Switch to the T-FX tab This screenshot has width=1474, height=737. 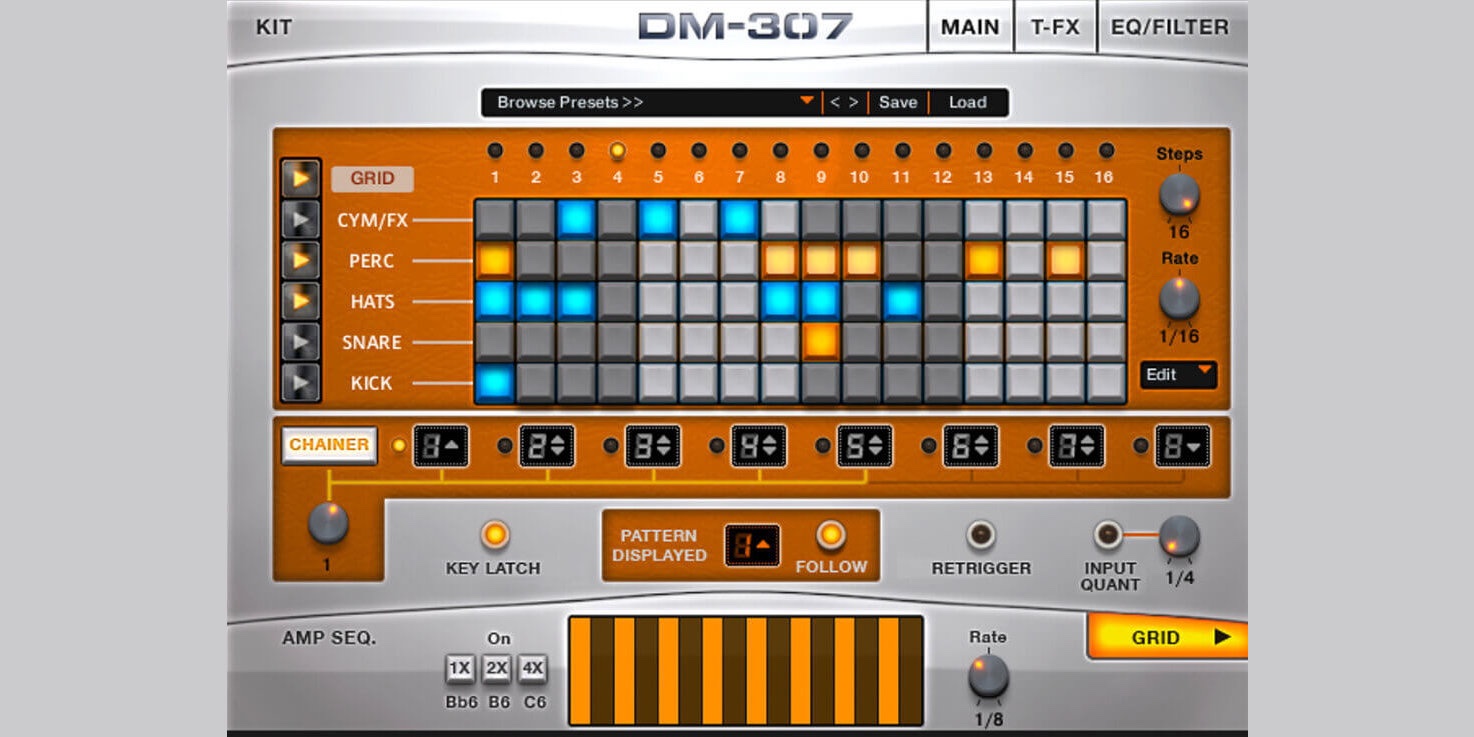pos(1055,27)
